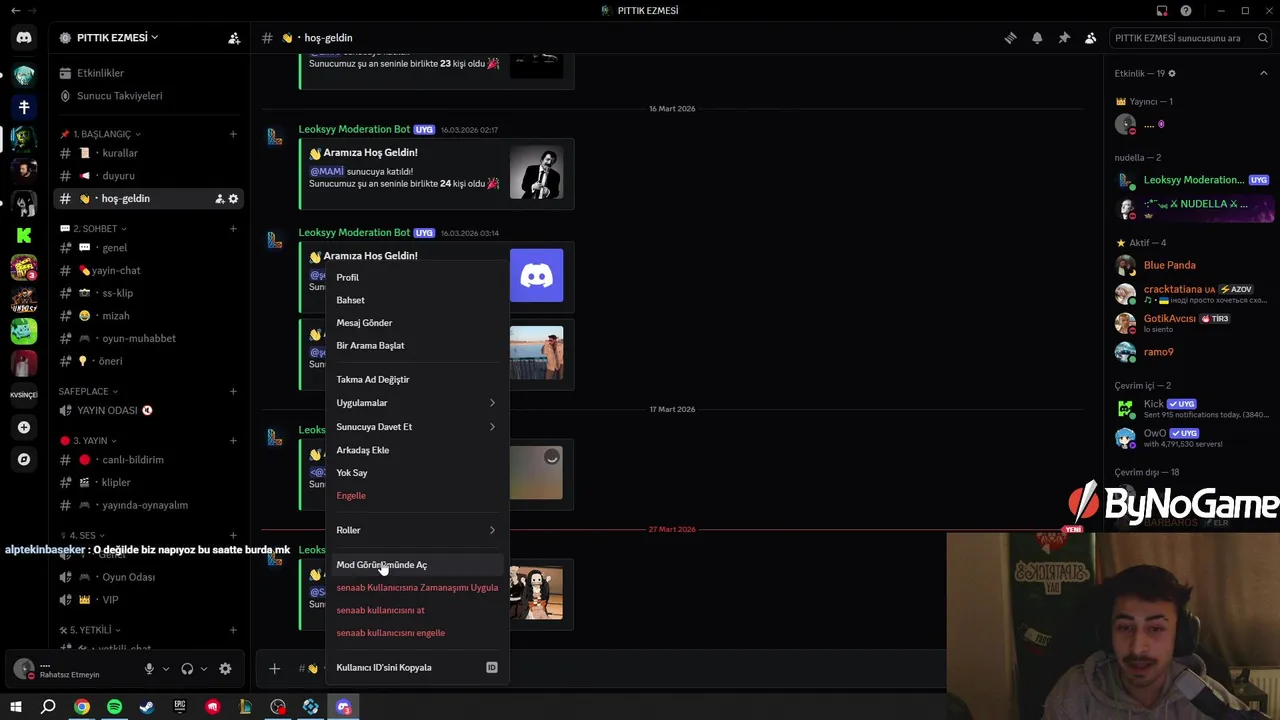
Task: Open canlı-bildirim channel
Action: (x=150, y=460)
